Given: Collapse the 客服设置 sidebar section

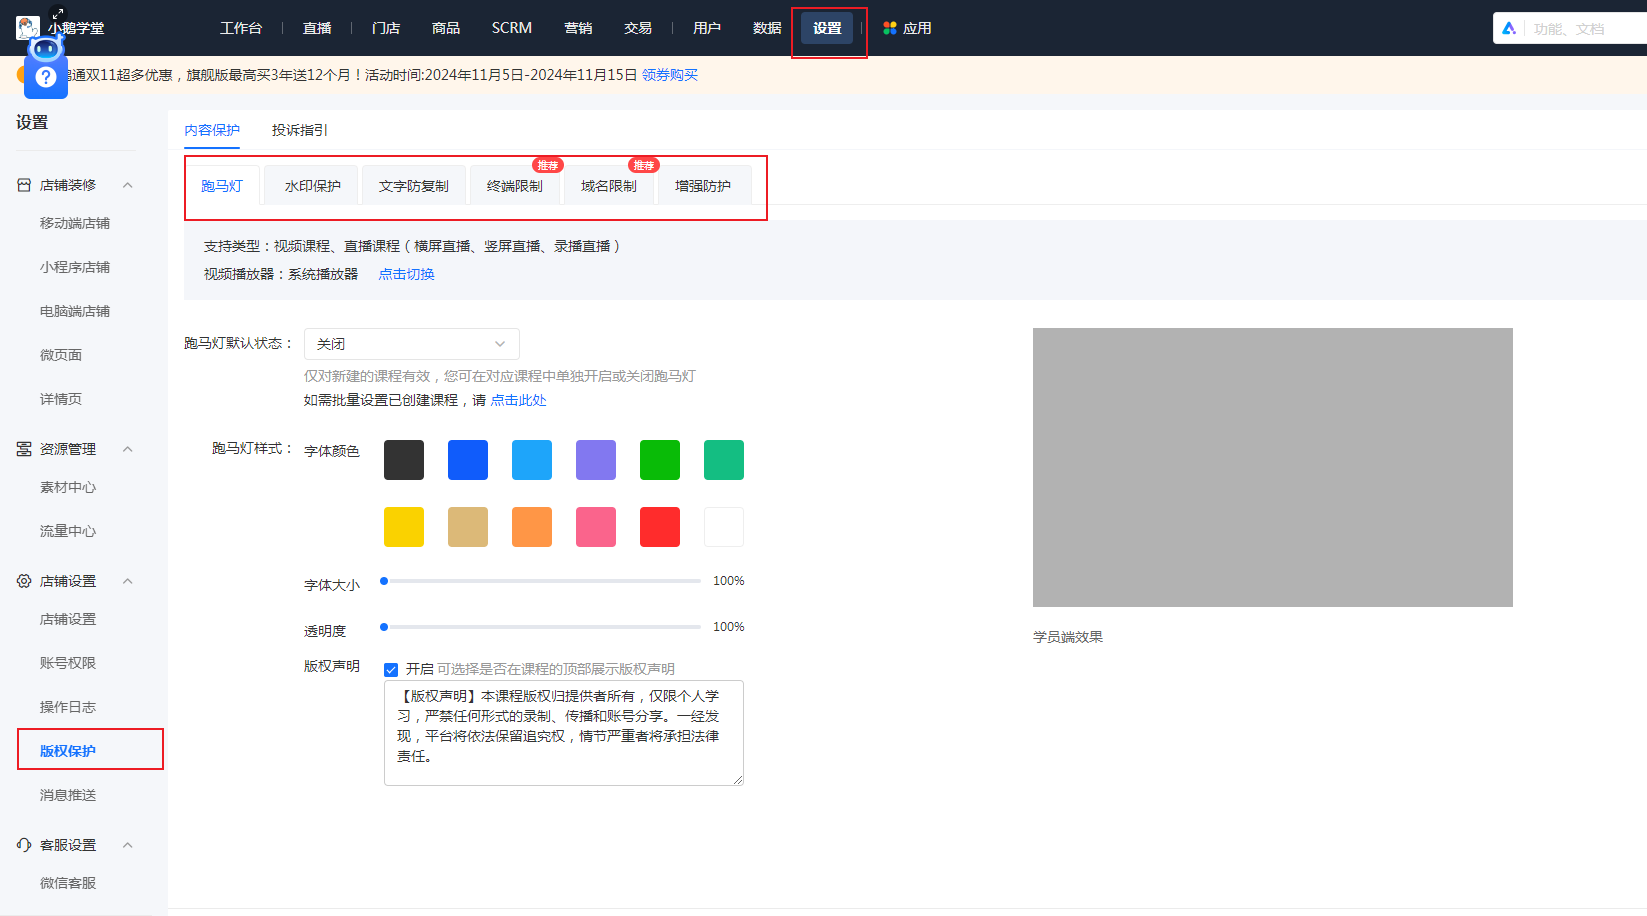Looking at the screenshot, I should 127,844.
